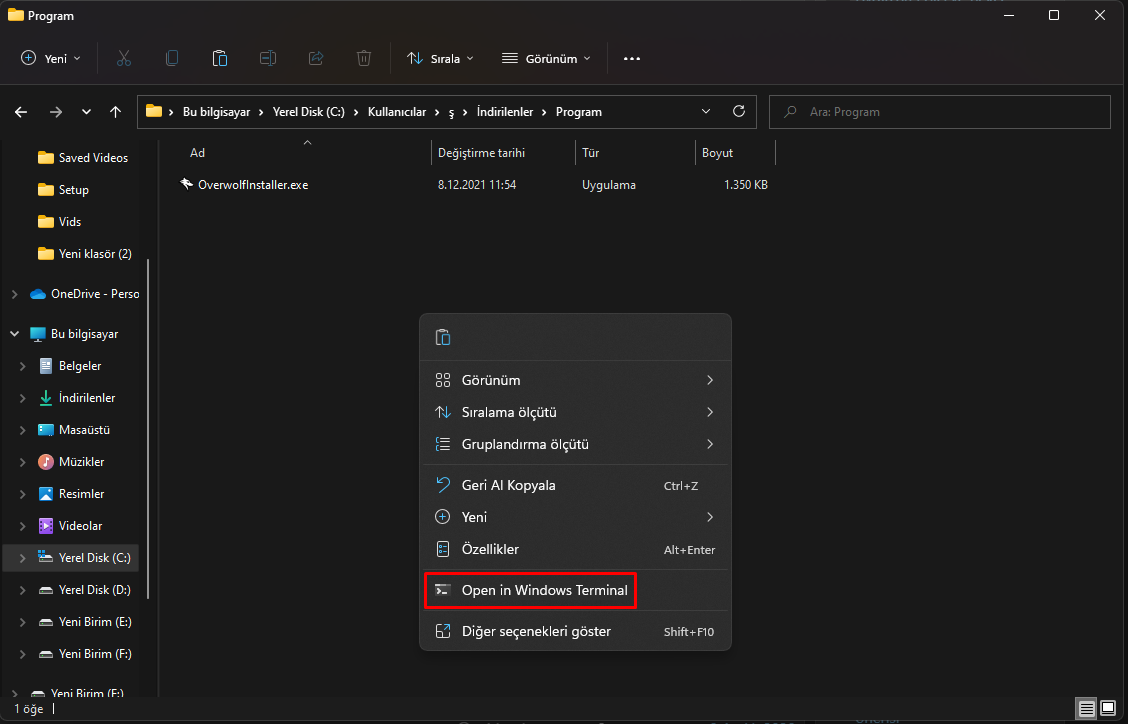Click the Cut scissors icon in toolbar
The image size is (1128, 724).
click(x=124, y=58)
